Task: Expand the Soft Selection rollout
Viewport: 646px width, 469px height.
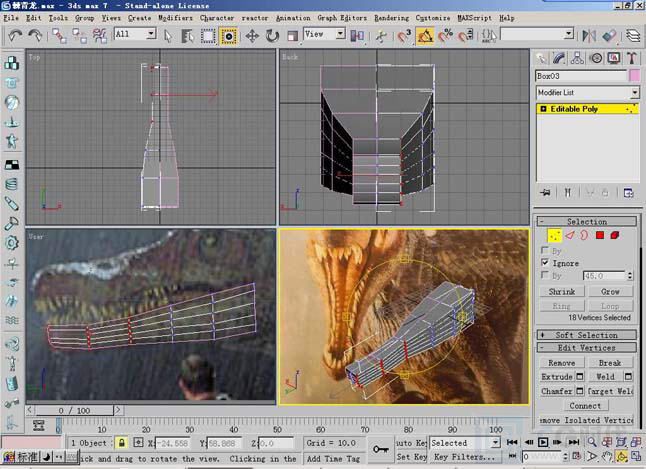Action: pos(586,335)
